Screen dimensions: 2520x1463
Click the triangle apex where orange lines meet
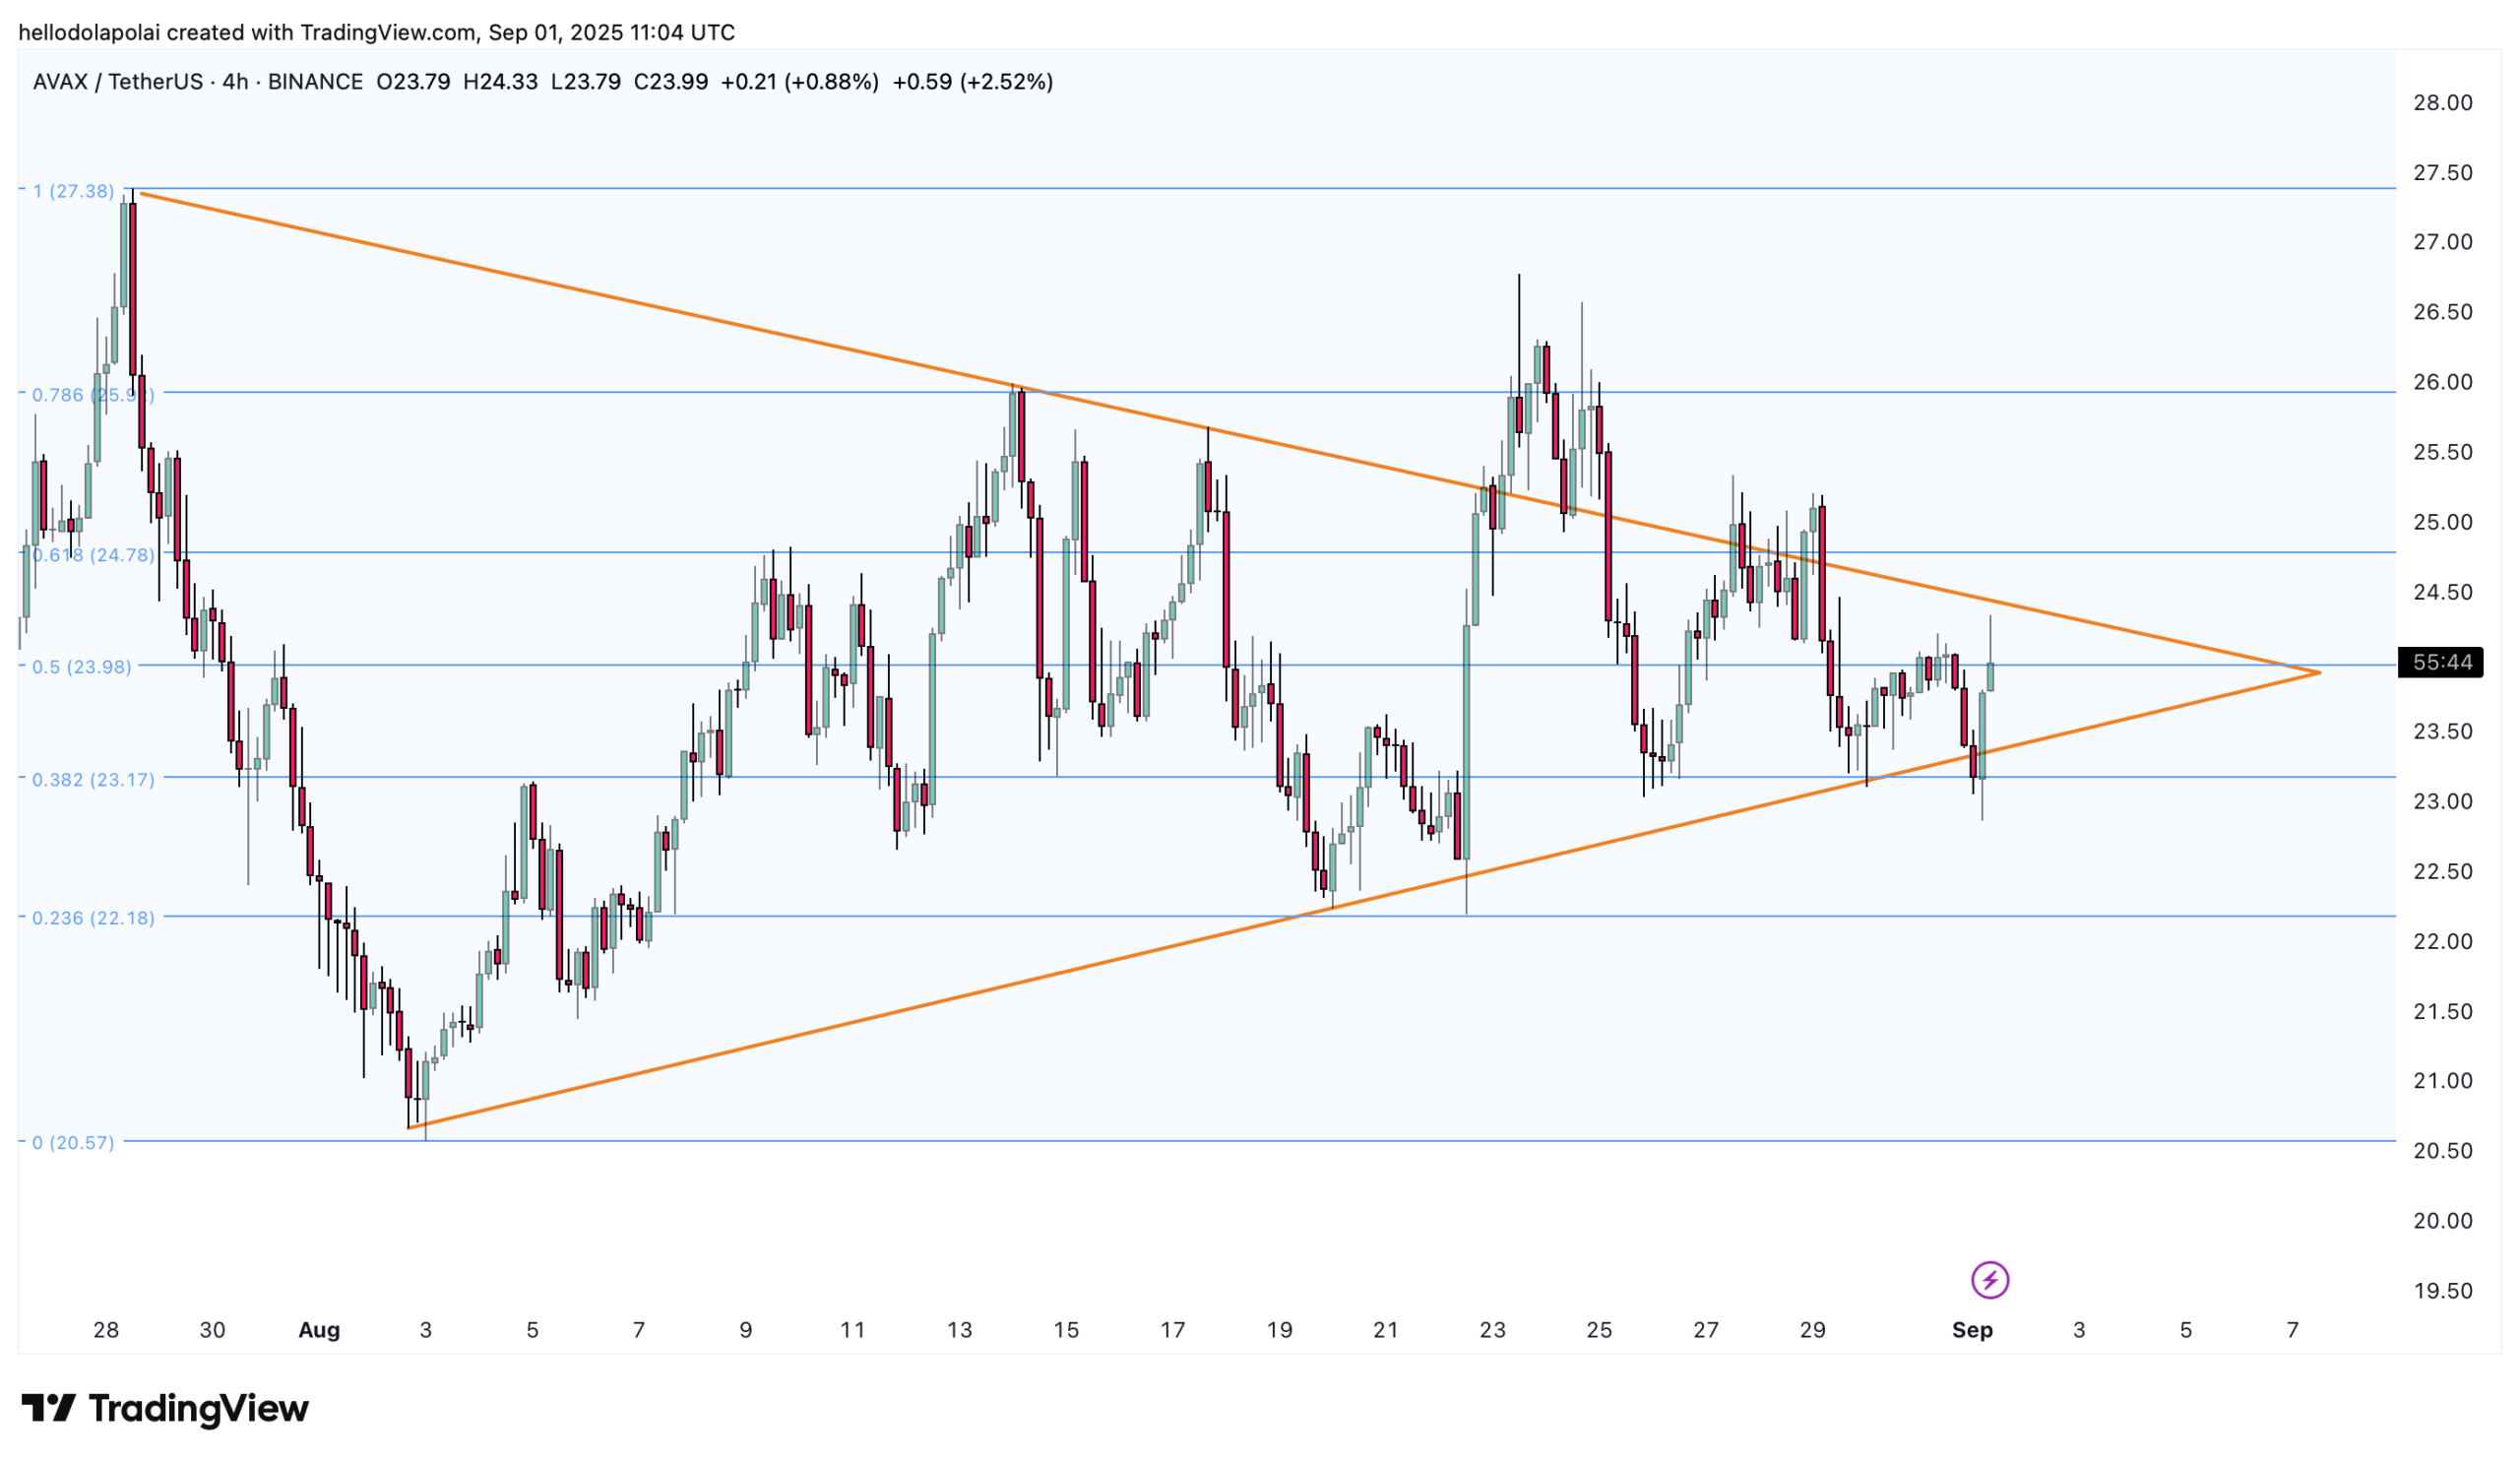pos(2318,673)
